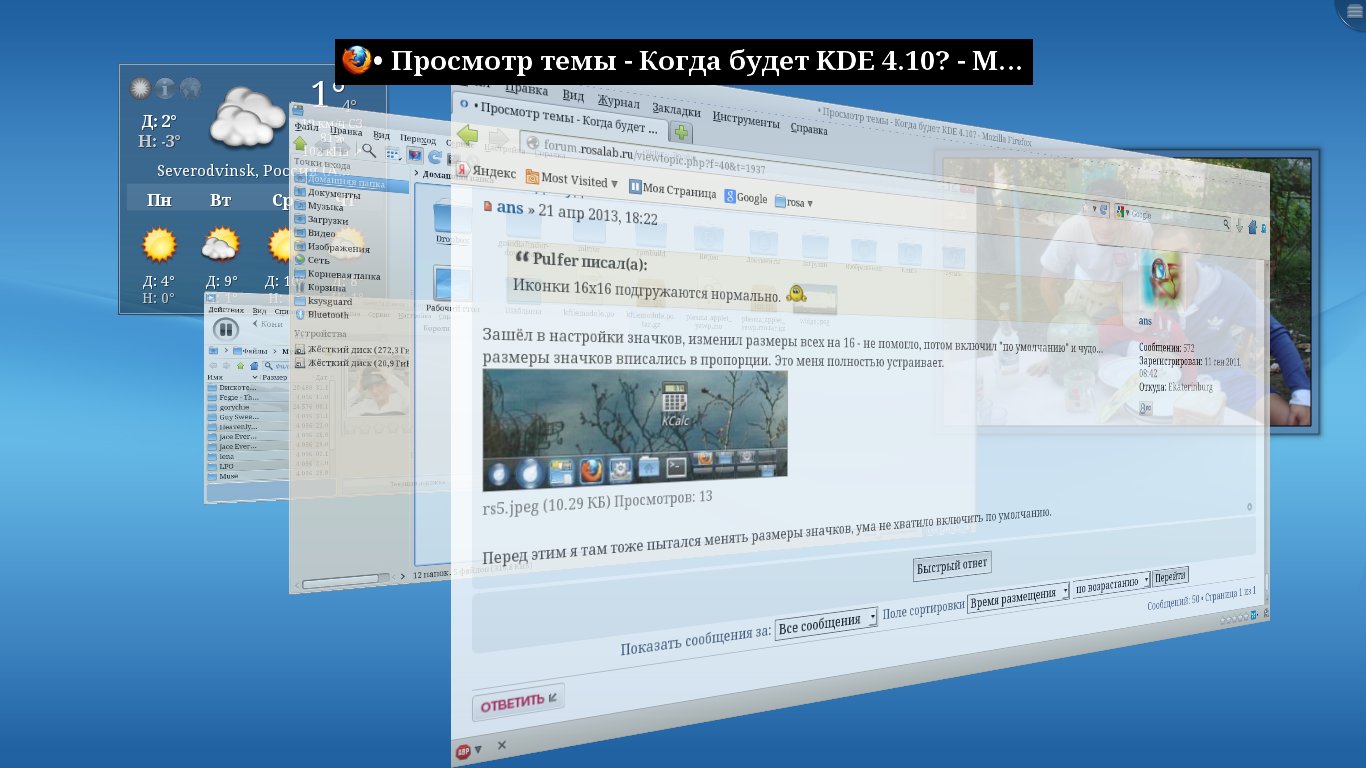
Task: Click Monday's sunny forecast icon under Пн
Action: click(x=159, y=245)
